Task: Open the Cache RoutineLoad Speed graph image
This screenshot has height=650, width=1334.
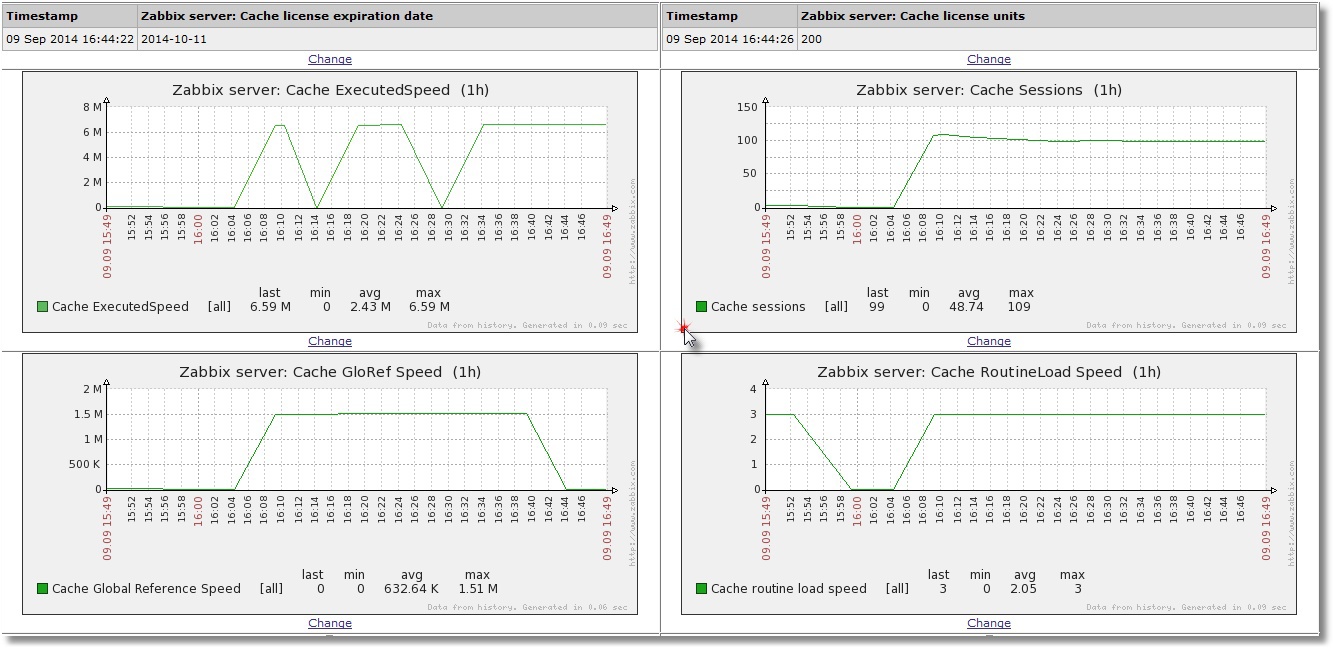Action: (x=989, y=483)
